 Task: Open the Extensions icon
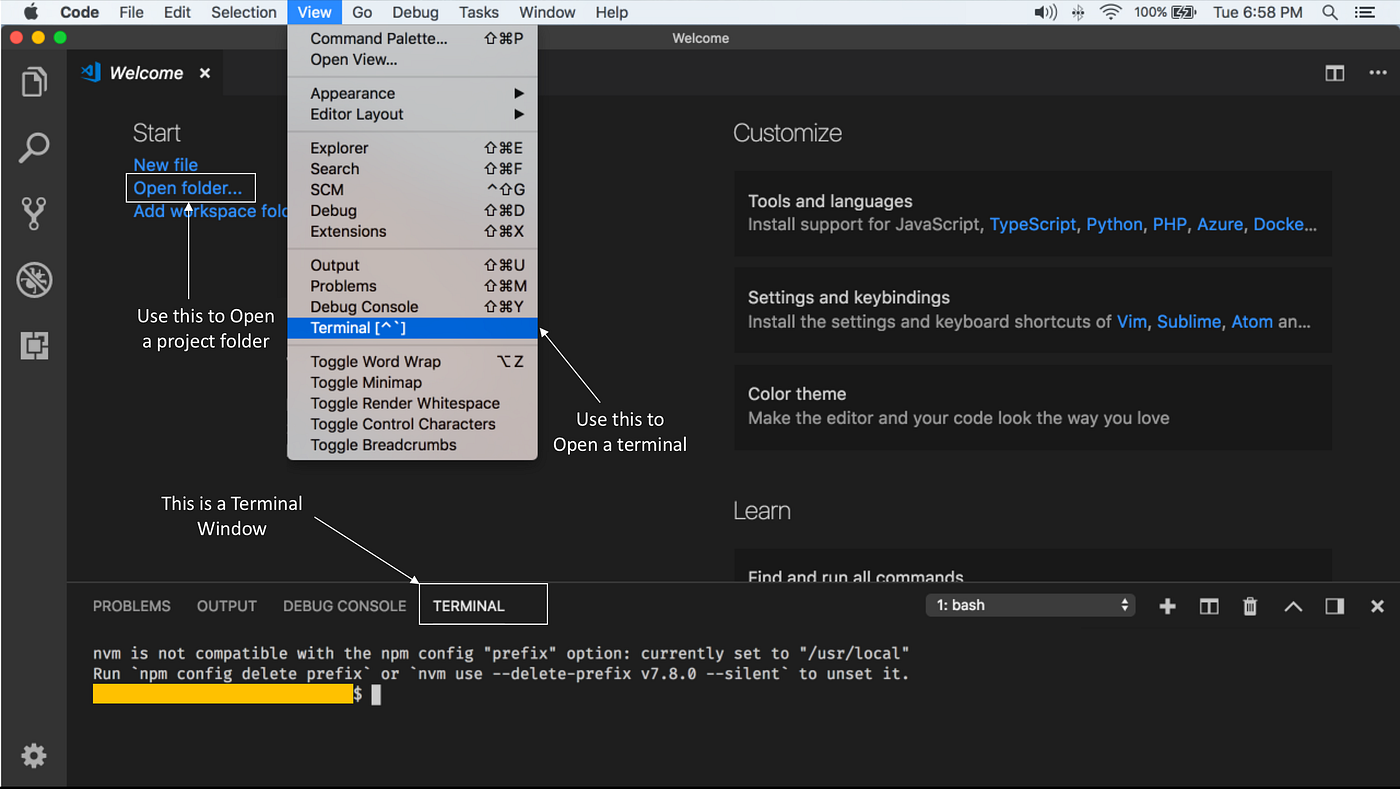click(x=34, y=345)
